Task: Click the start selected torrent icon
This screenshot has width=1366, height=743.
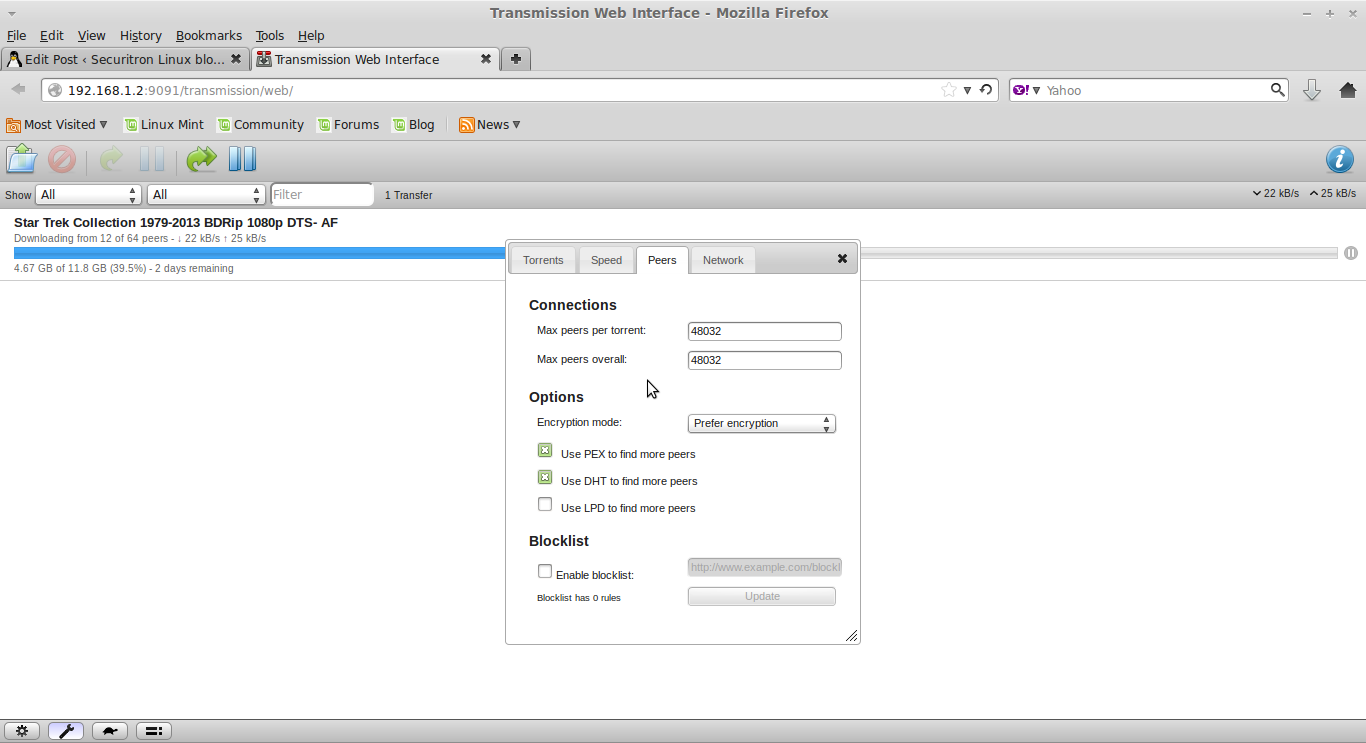Action: click(x=111, y=159)
